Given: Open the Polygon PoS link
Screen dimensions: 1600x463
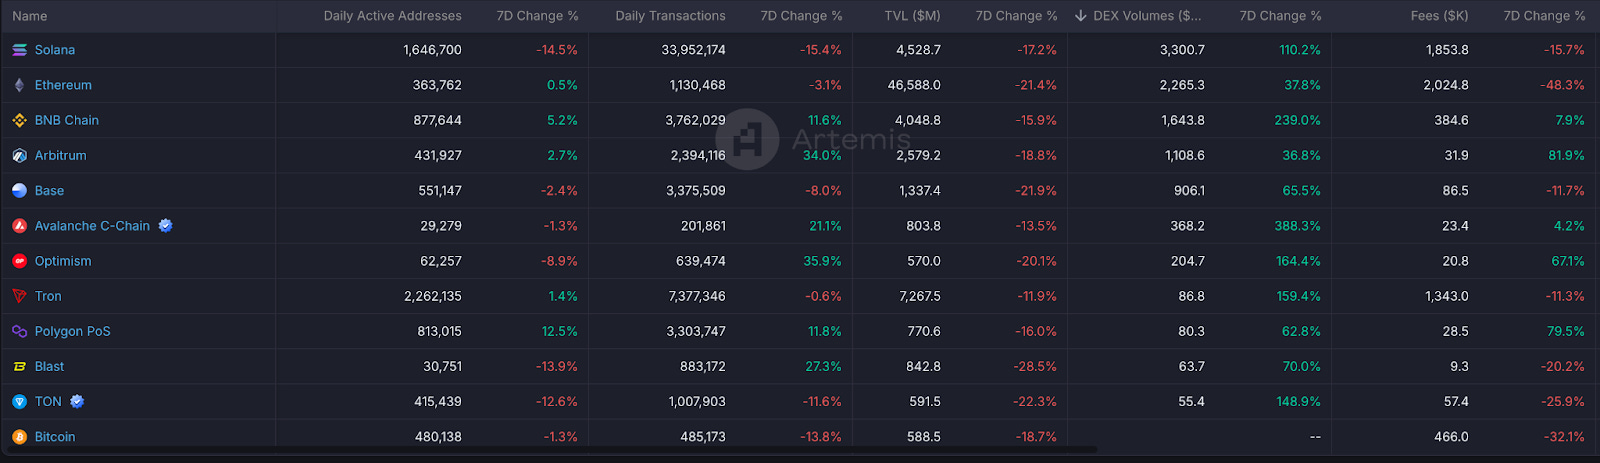Looking at the screenshot, I should point(73,331).
